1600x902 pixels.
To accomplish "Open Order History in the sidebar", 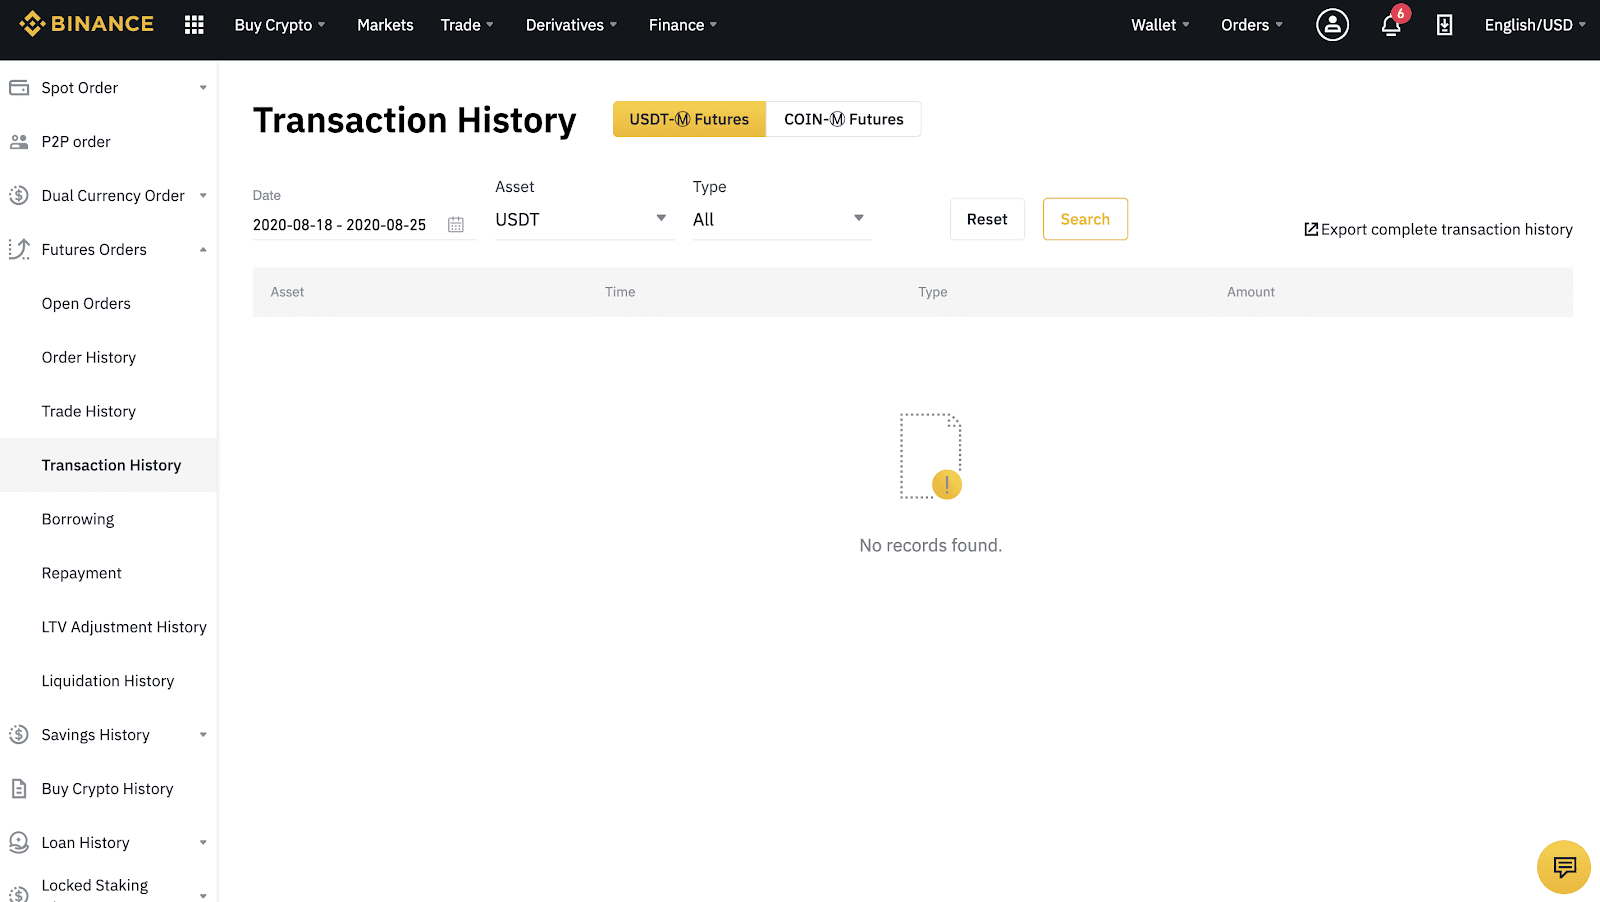I will click(89, 358).
